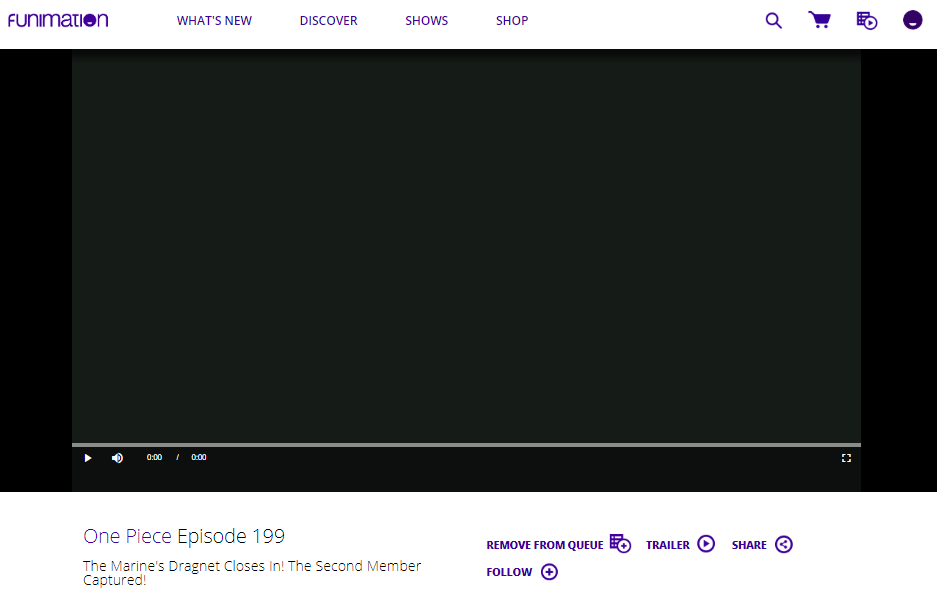Click the Remove From Queue button
The width and height of the screenshot is (937, 594).
click(558, 544)
